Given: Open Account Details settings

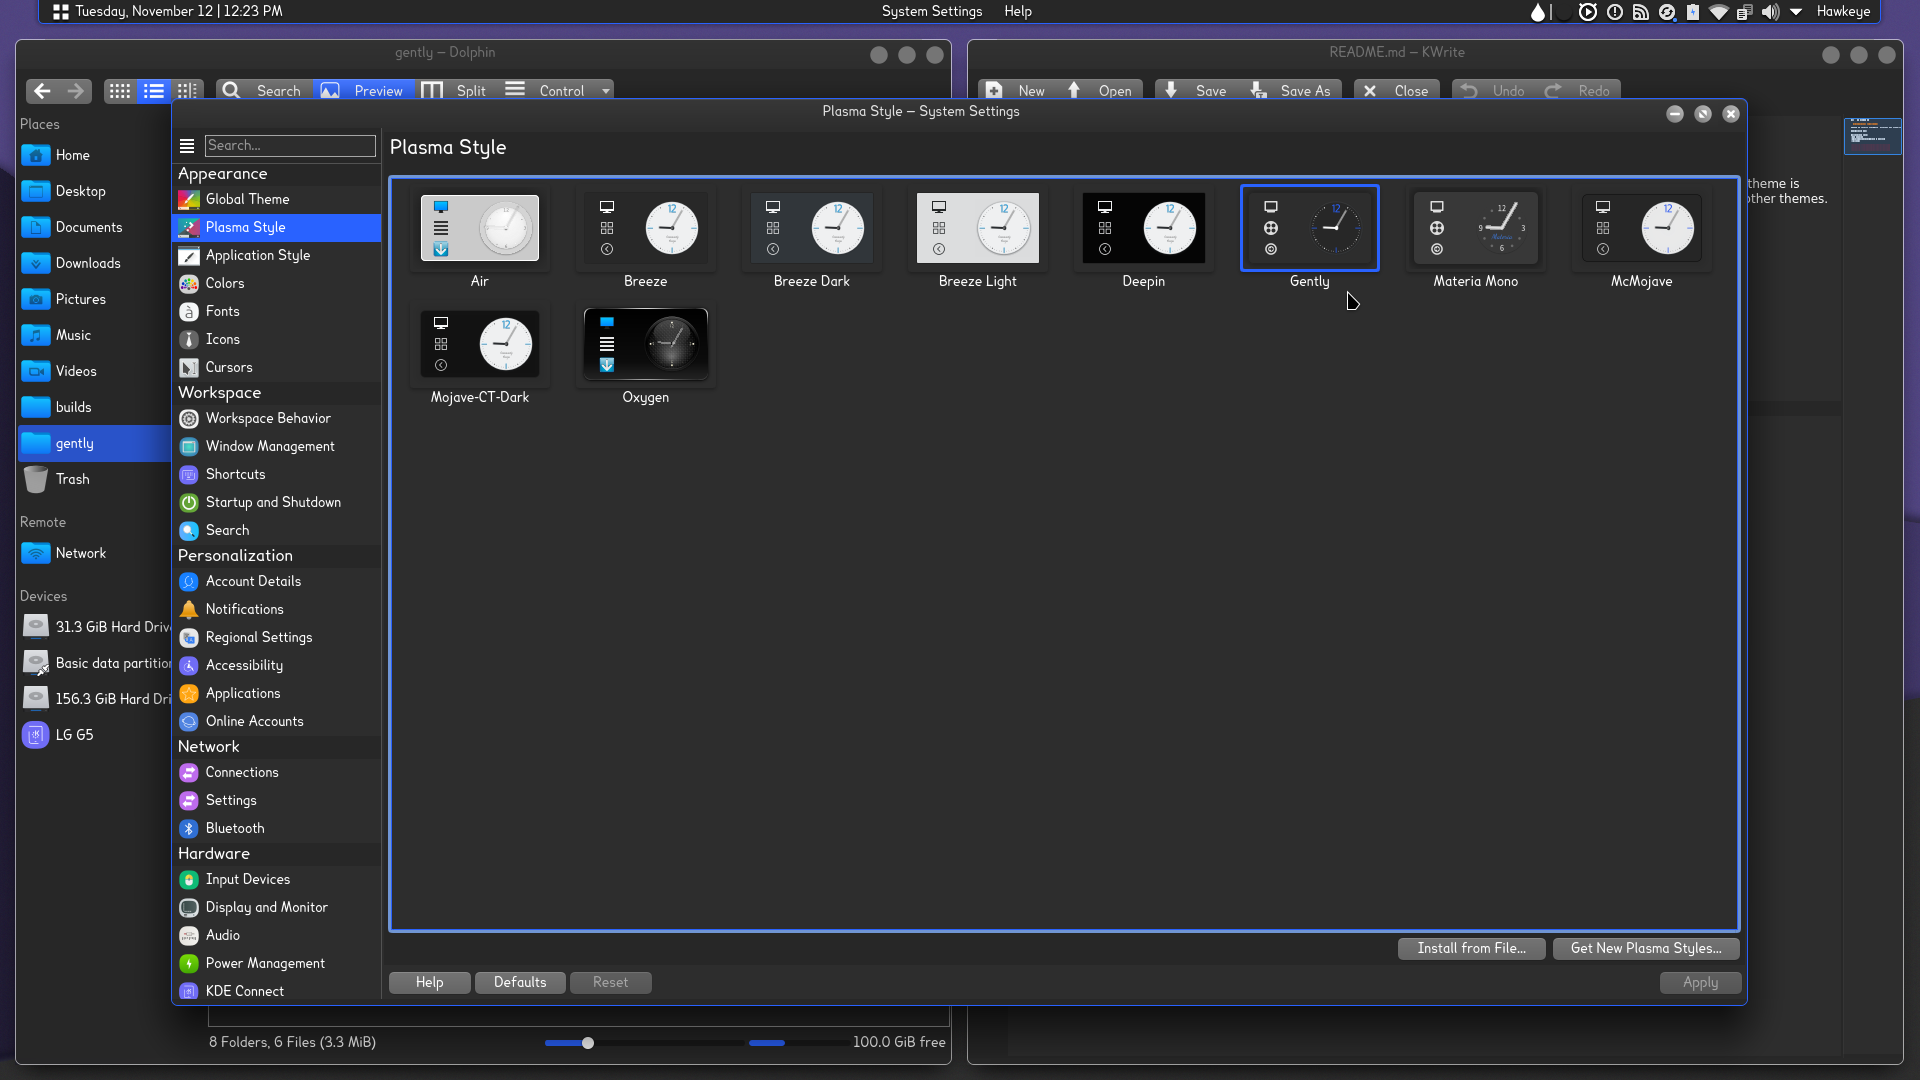Looking at the screenshot, I should [x=276, y=581].
